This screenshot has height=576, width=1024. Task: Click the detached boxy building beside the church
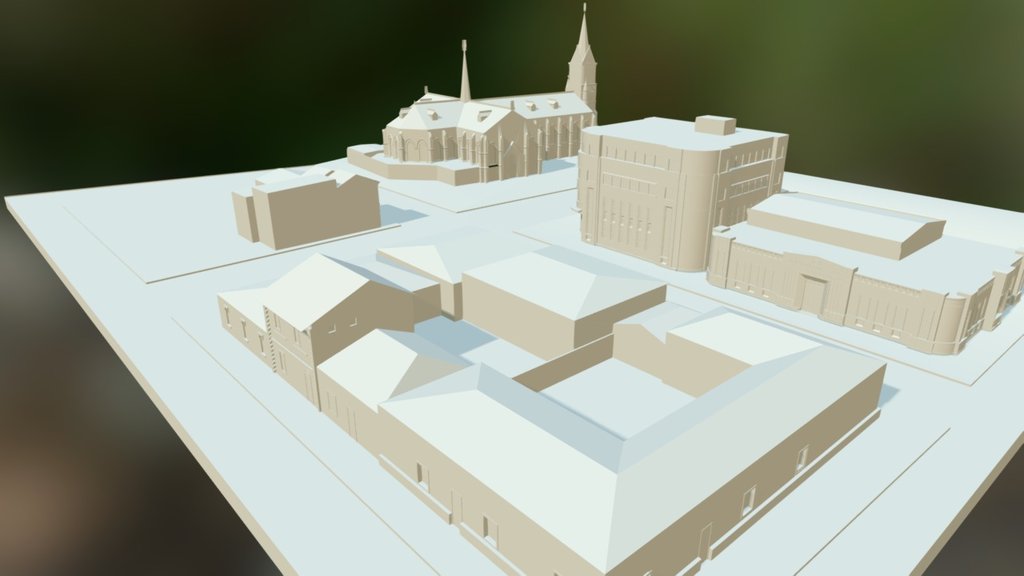(x=306, y=208)
